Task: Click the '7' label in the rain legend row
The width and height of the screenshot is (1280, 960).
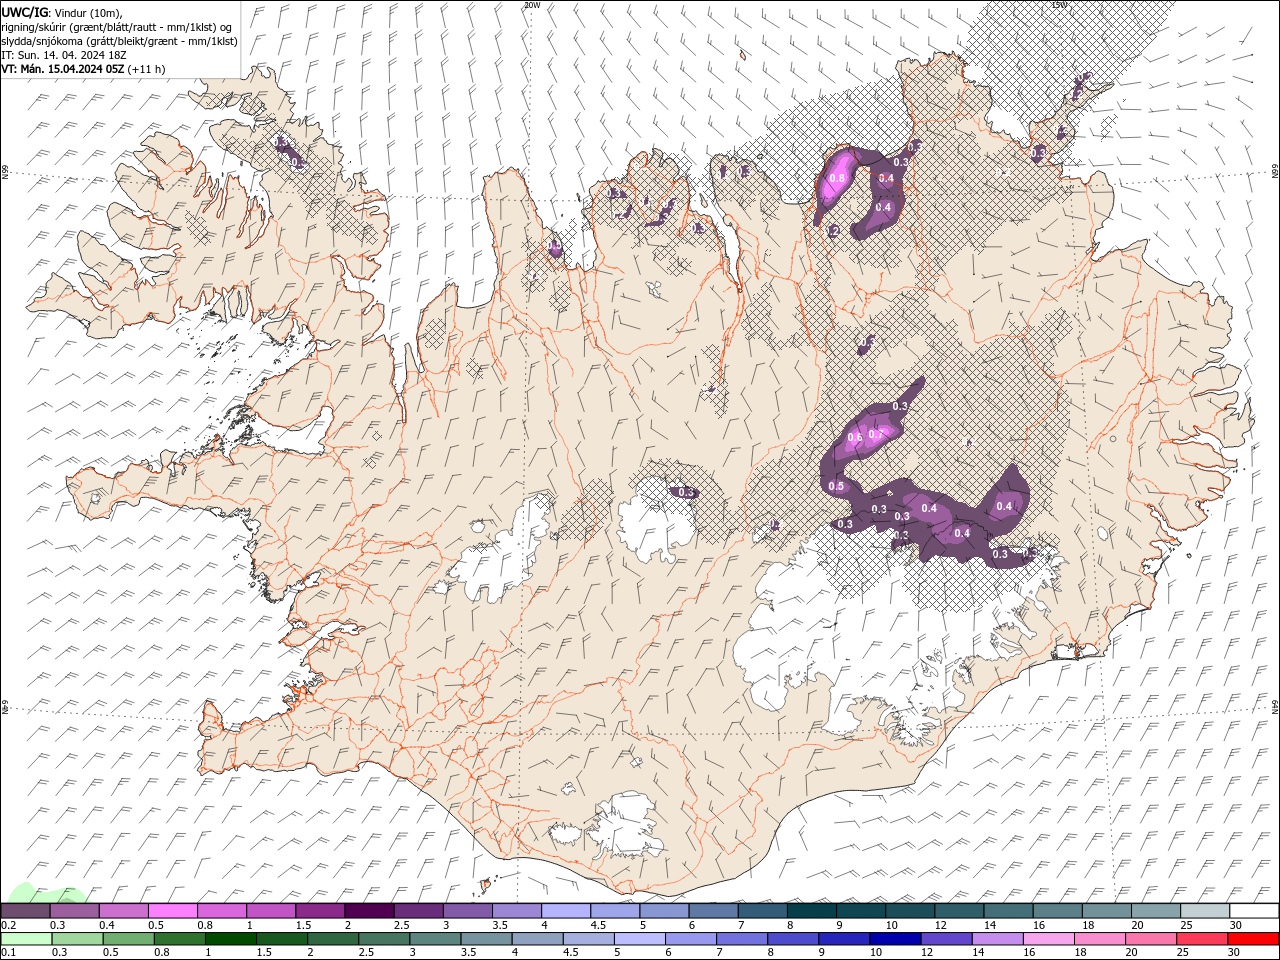Action: pyautogui.click(x=718, y=952)
